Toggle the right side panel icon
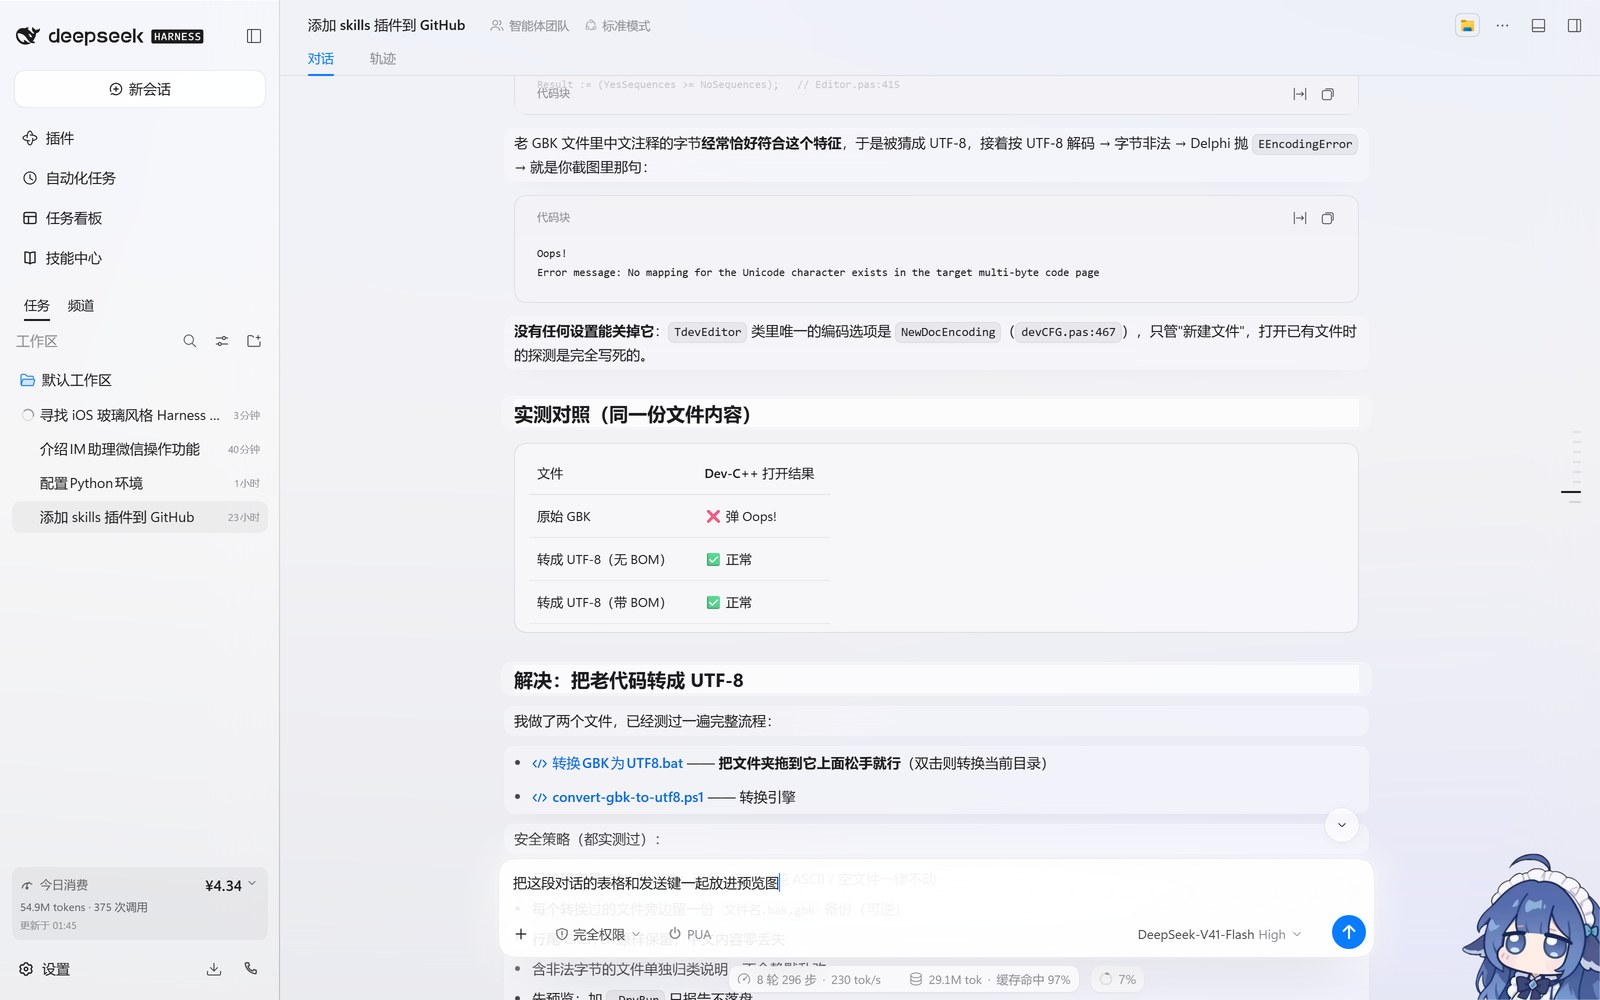1600x1000 pixels. [1574, 26]
